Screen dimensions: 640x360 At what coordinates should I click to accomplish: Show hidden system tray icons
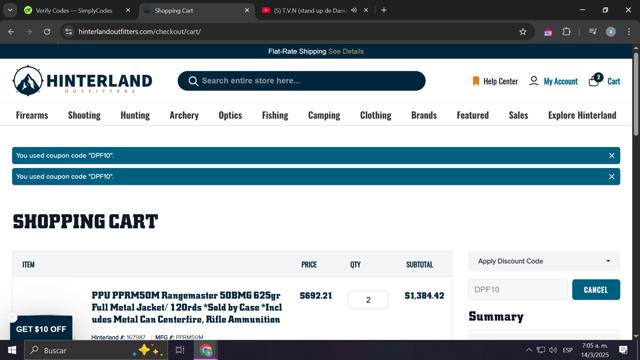click(x=529, y=350)
